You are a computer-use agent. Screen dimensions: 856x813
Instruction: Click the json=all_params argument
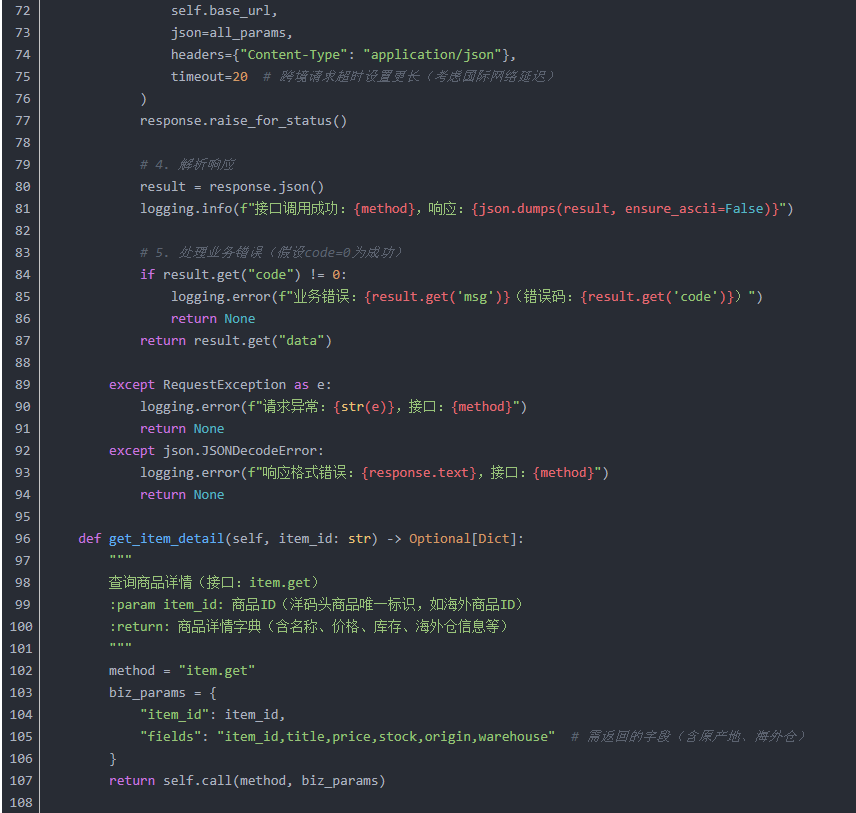click(231, 33)
